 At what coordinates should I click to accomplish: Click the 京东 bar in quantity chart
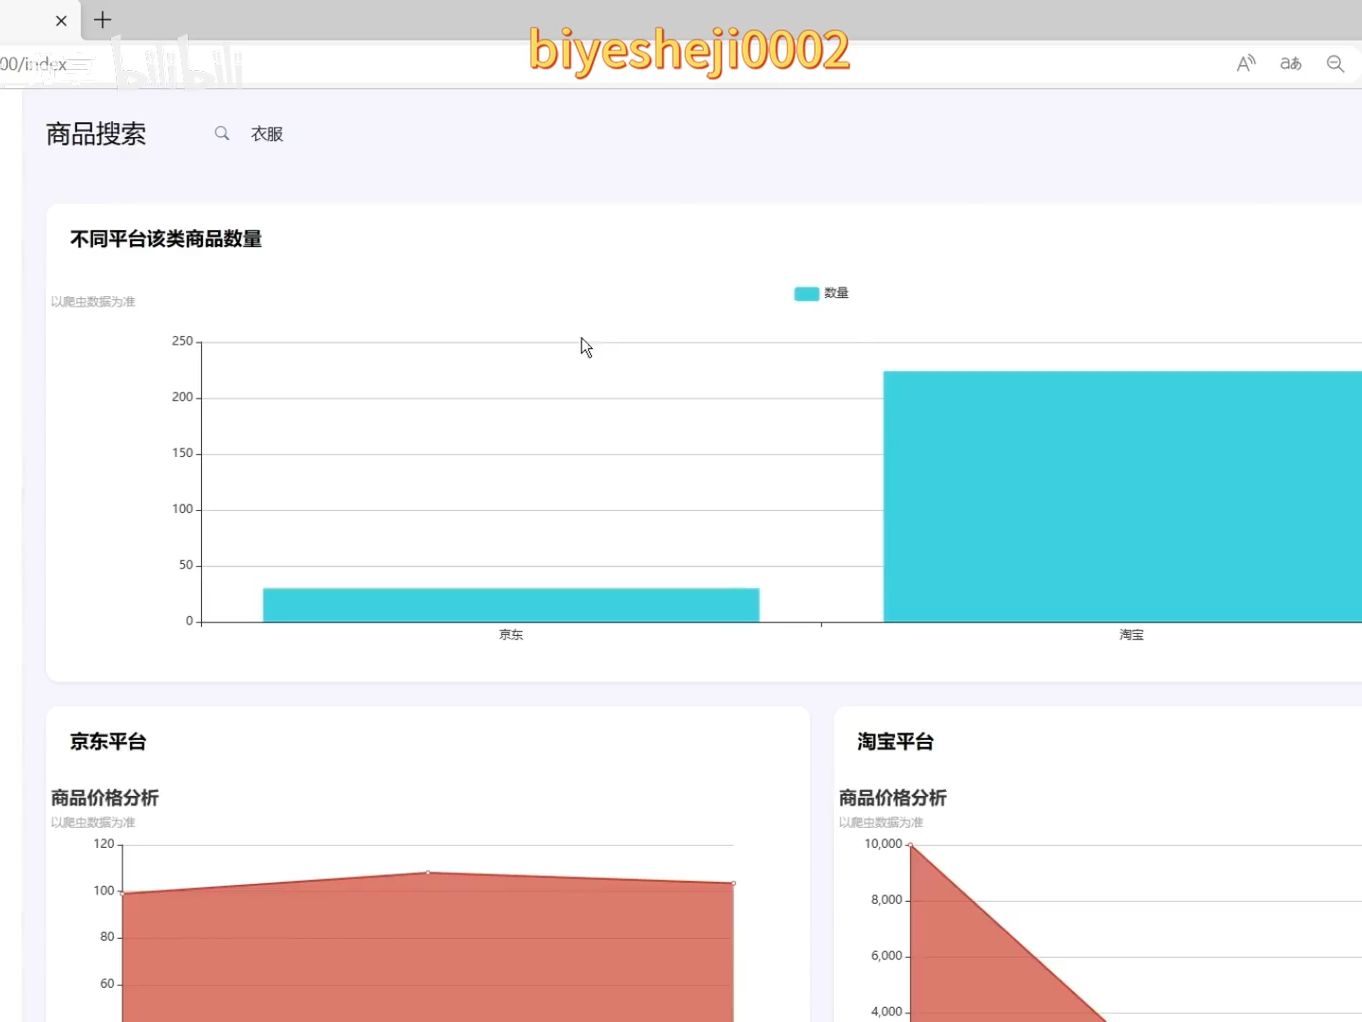(511, 605)
